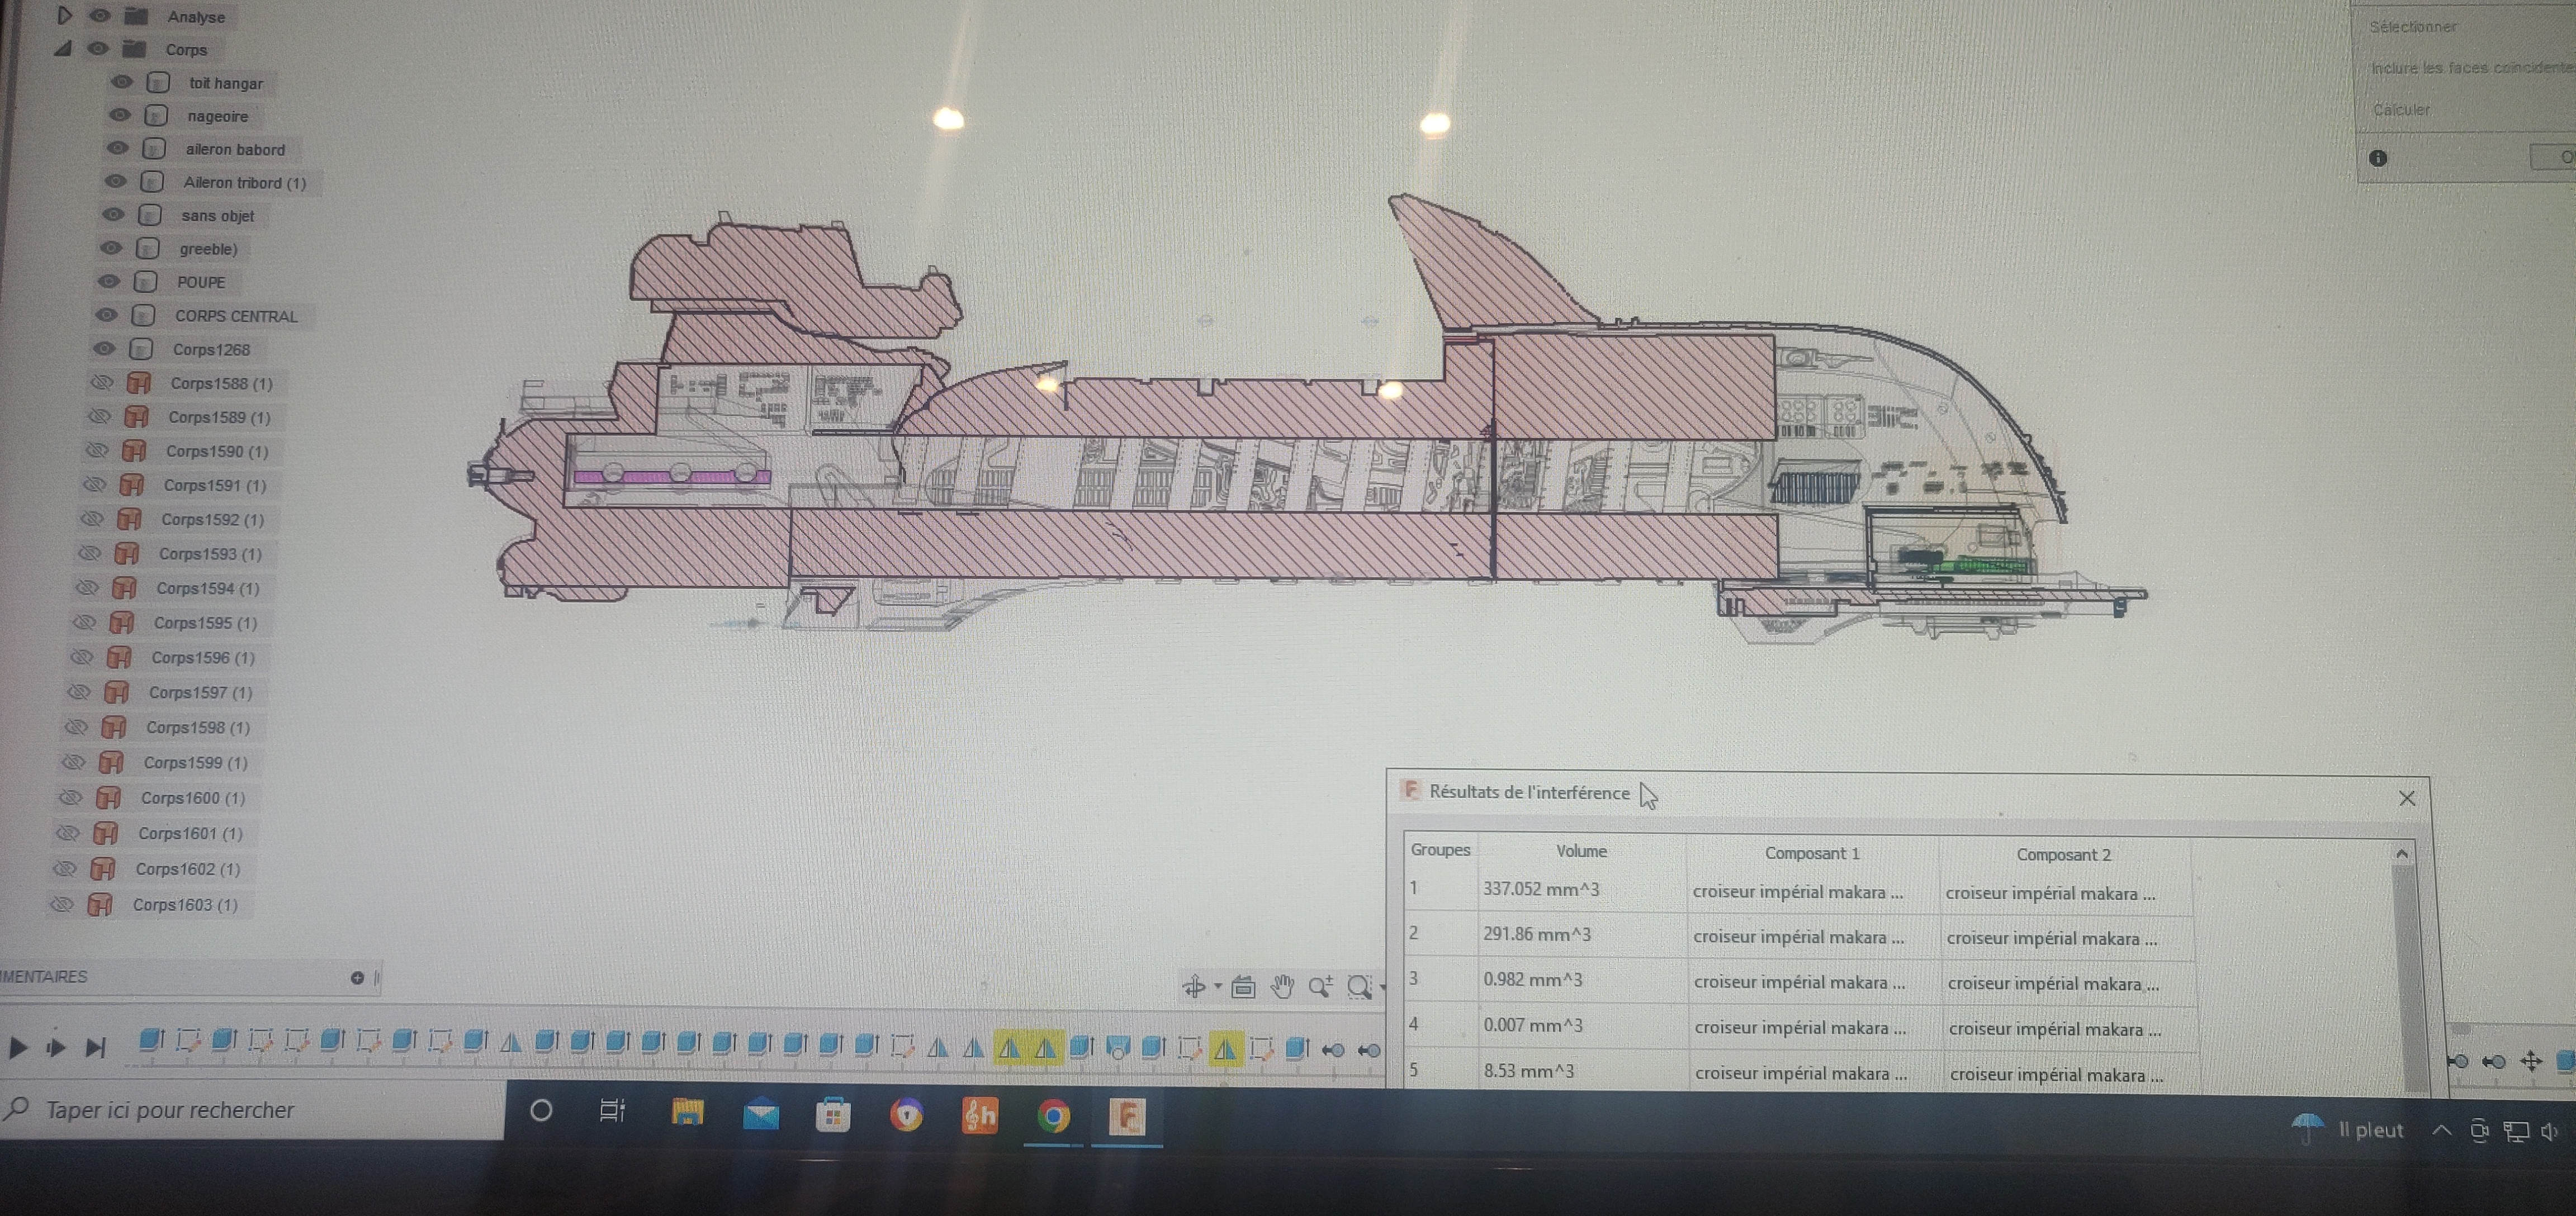Open Google Chrome from the taskbar

(x=1053, y=1115)
